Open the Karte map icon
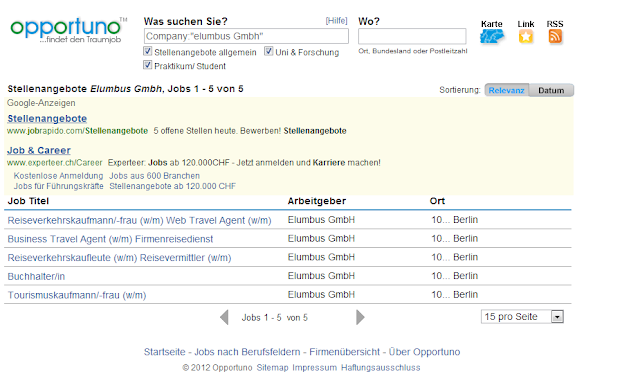This screenshot has height=383, width=640. 491,37
